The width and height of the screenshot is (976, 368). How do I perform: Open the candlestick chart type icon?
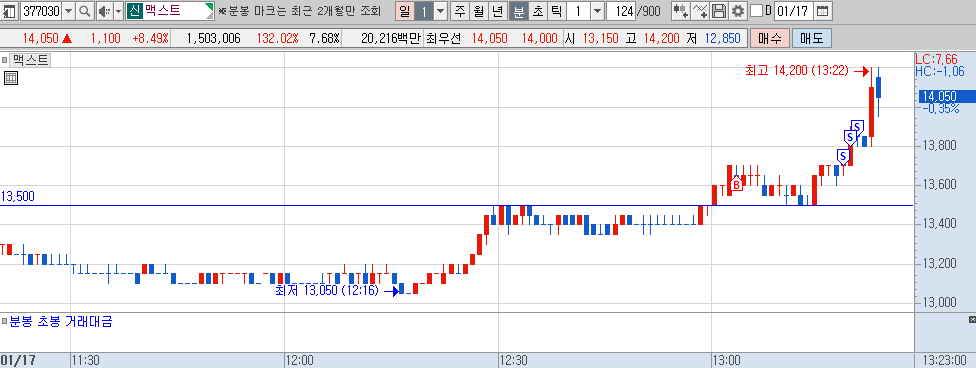(680, 11)
